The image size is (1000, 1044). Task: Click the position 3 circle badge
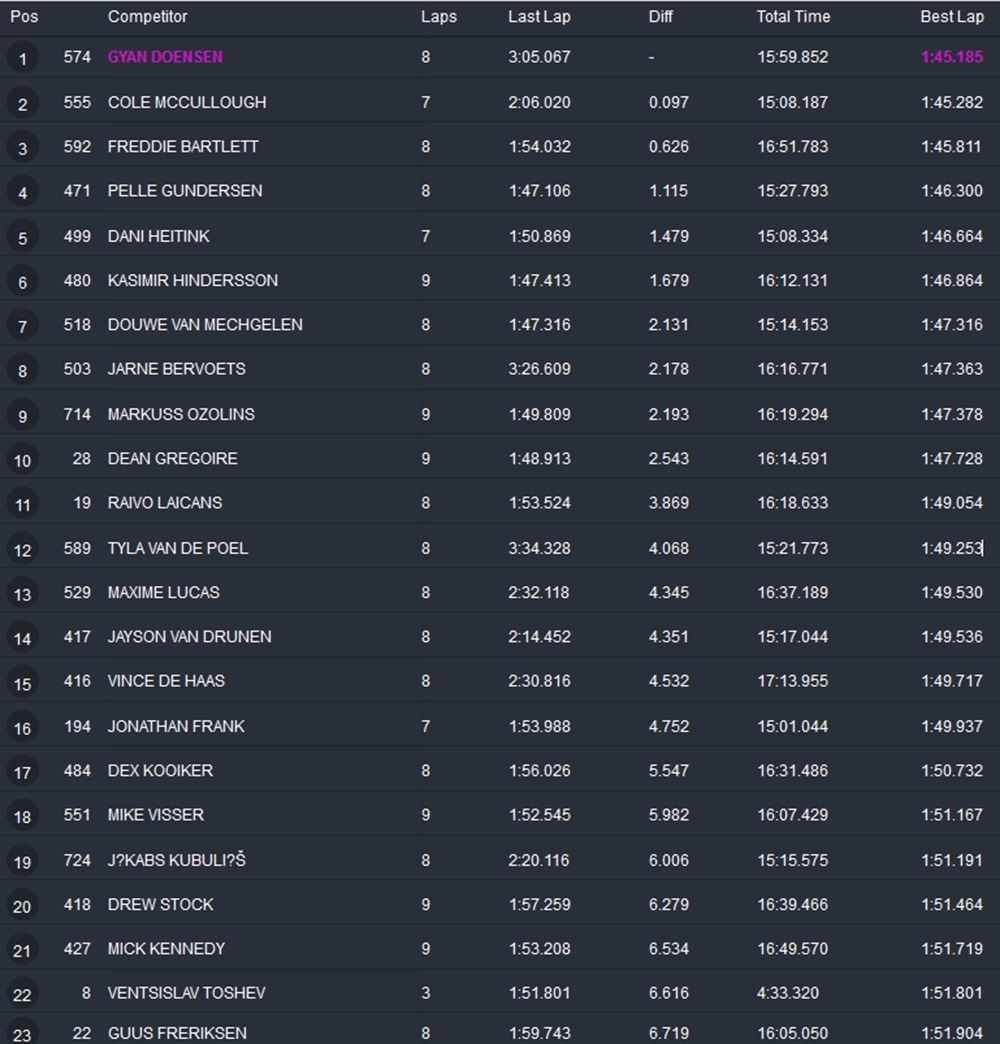[22, 148]
